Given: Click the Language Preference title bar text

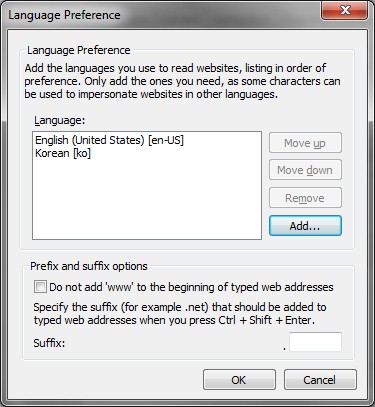Looking at the screenshot, I should pyautogui.click(x=64, y=15).
